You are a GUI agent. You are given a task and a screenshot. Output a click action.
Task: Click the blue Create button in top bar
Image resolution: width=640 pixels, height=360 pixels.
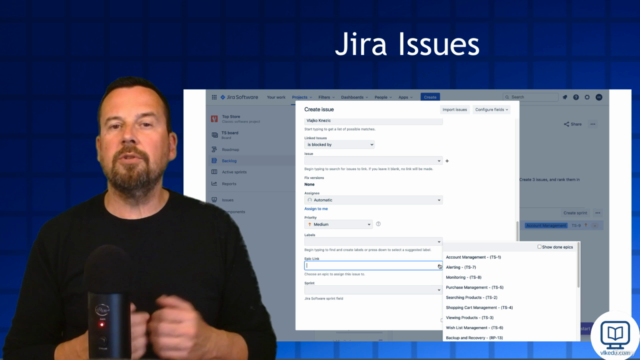(x=430, y=97)
